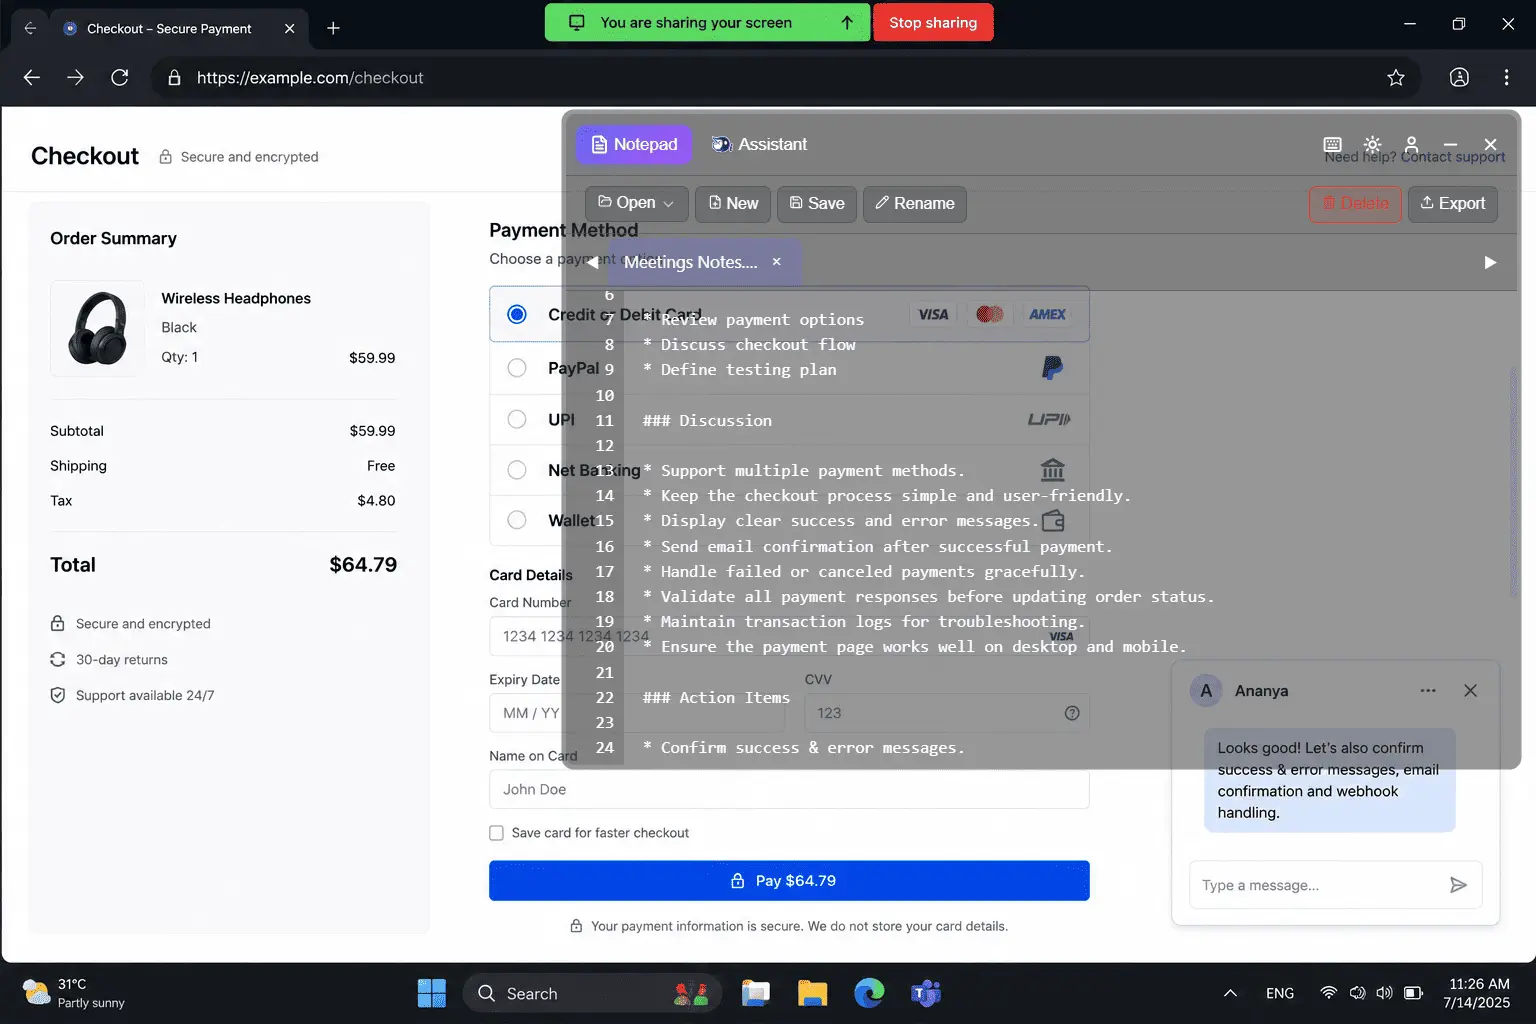This screenshot has height=1024, width=1536.
Task: Open the user profile icon in the overlay panel
Action: tap(1411, 145)
